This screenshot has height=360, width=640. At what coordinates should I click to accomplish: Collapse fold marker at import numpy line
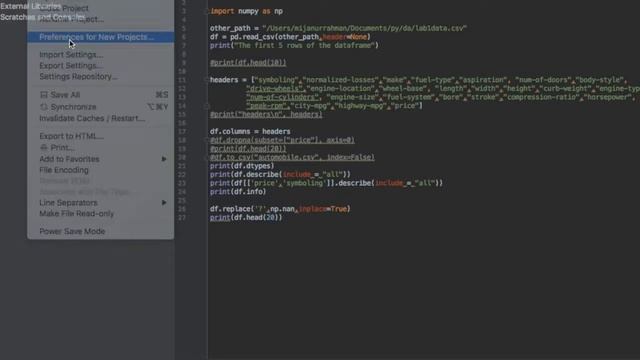tap(206, 11)
